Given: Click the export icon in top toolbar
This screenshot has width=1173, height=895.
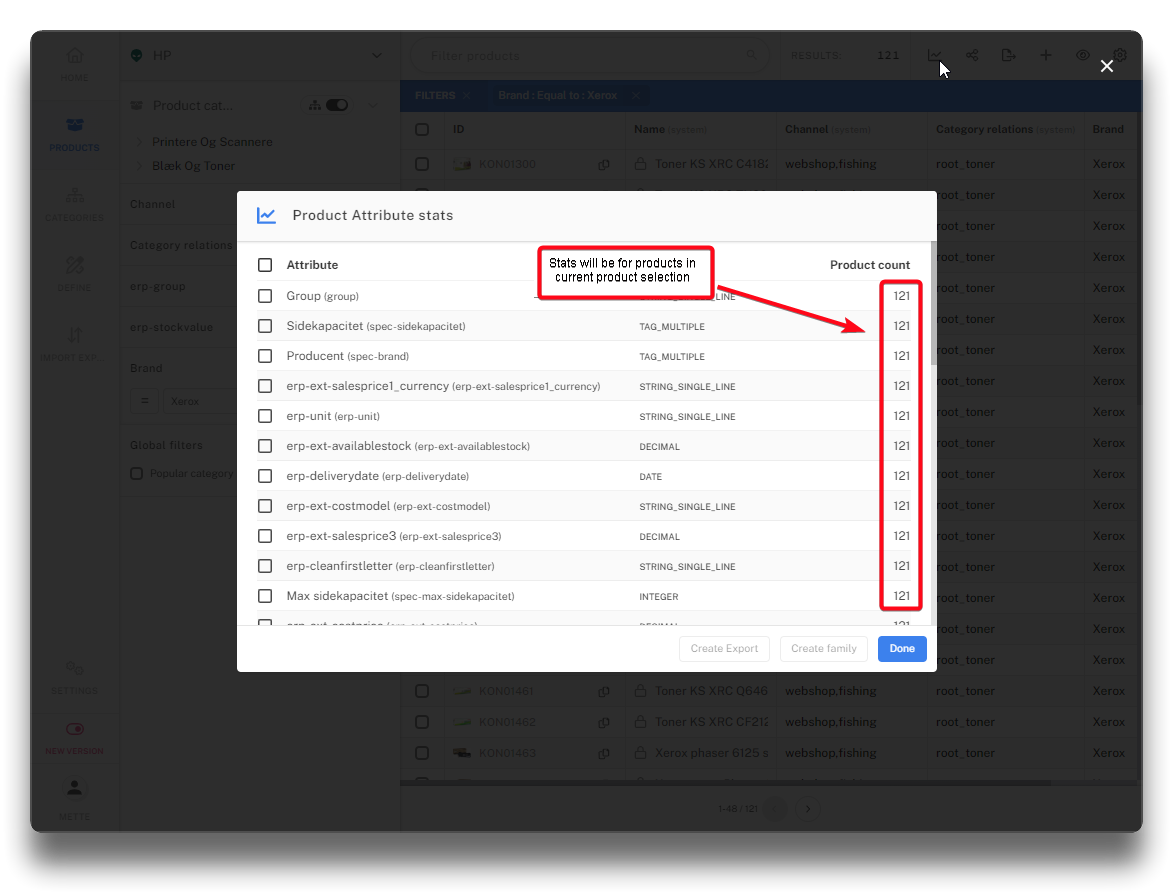Looking at the screenshot, I should [x=1008, y=56].
